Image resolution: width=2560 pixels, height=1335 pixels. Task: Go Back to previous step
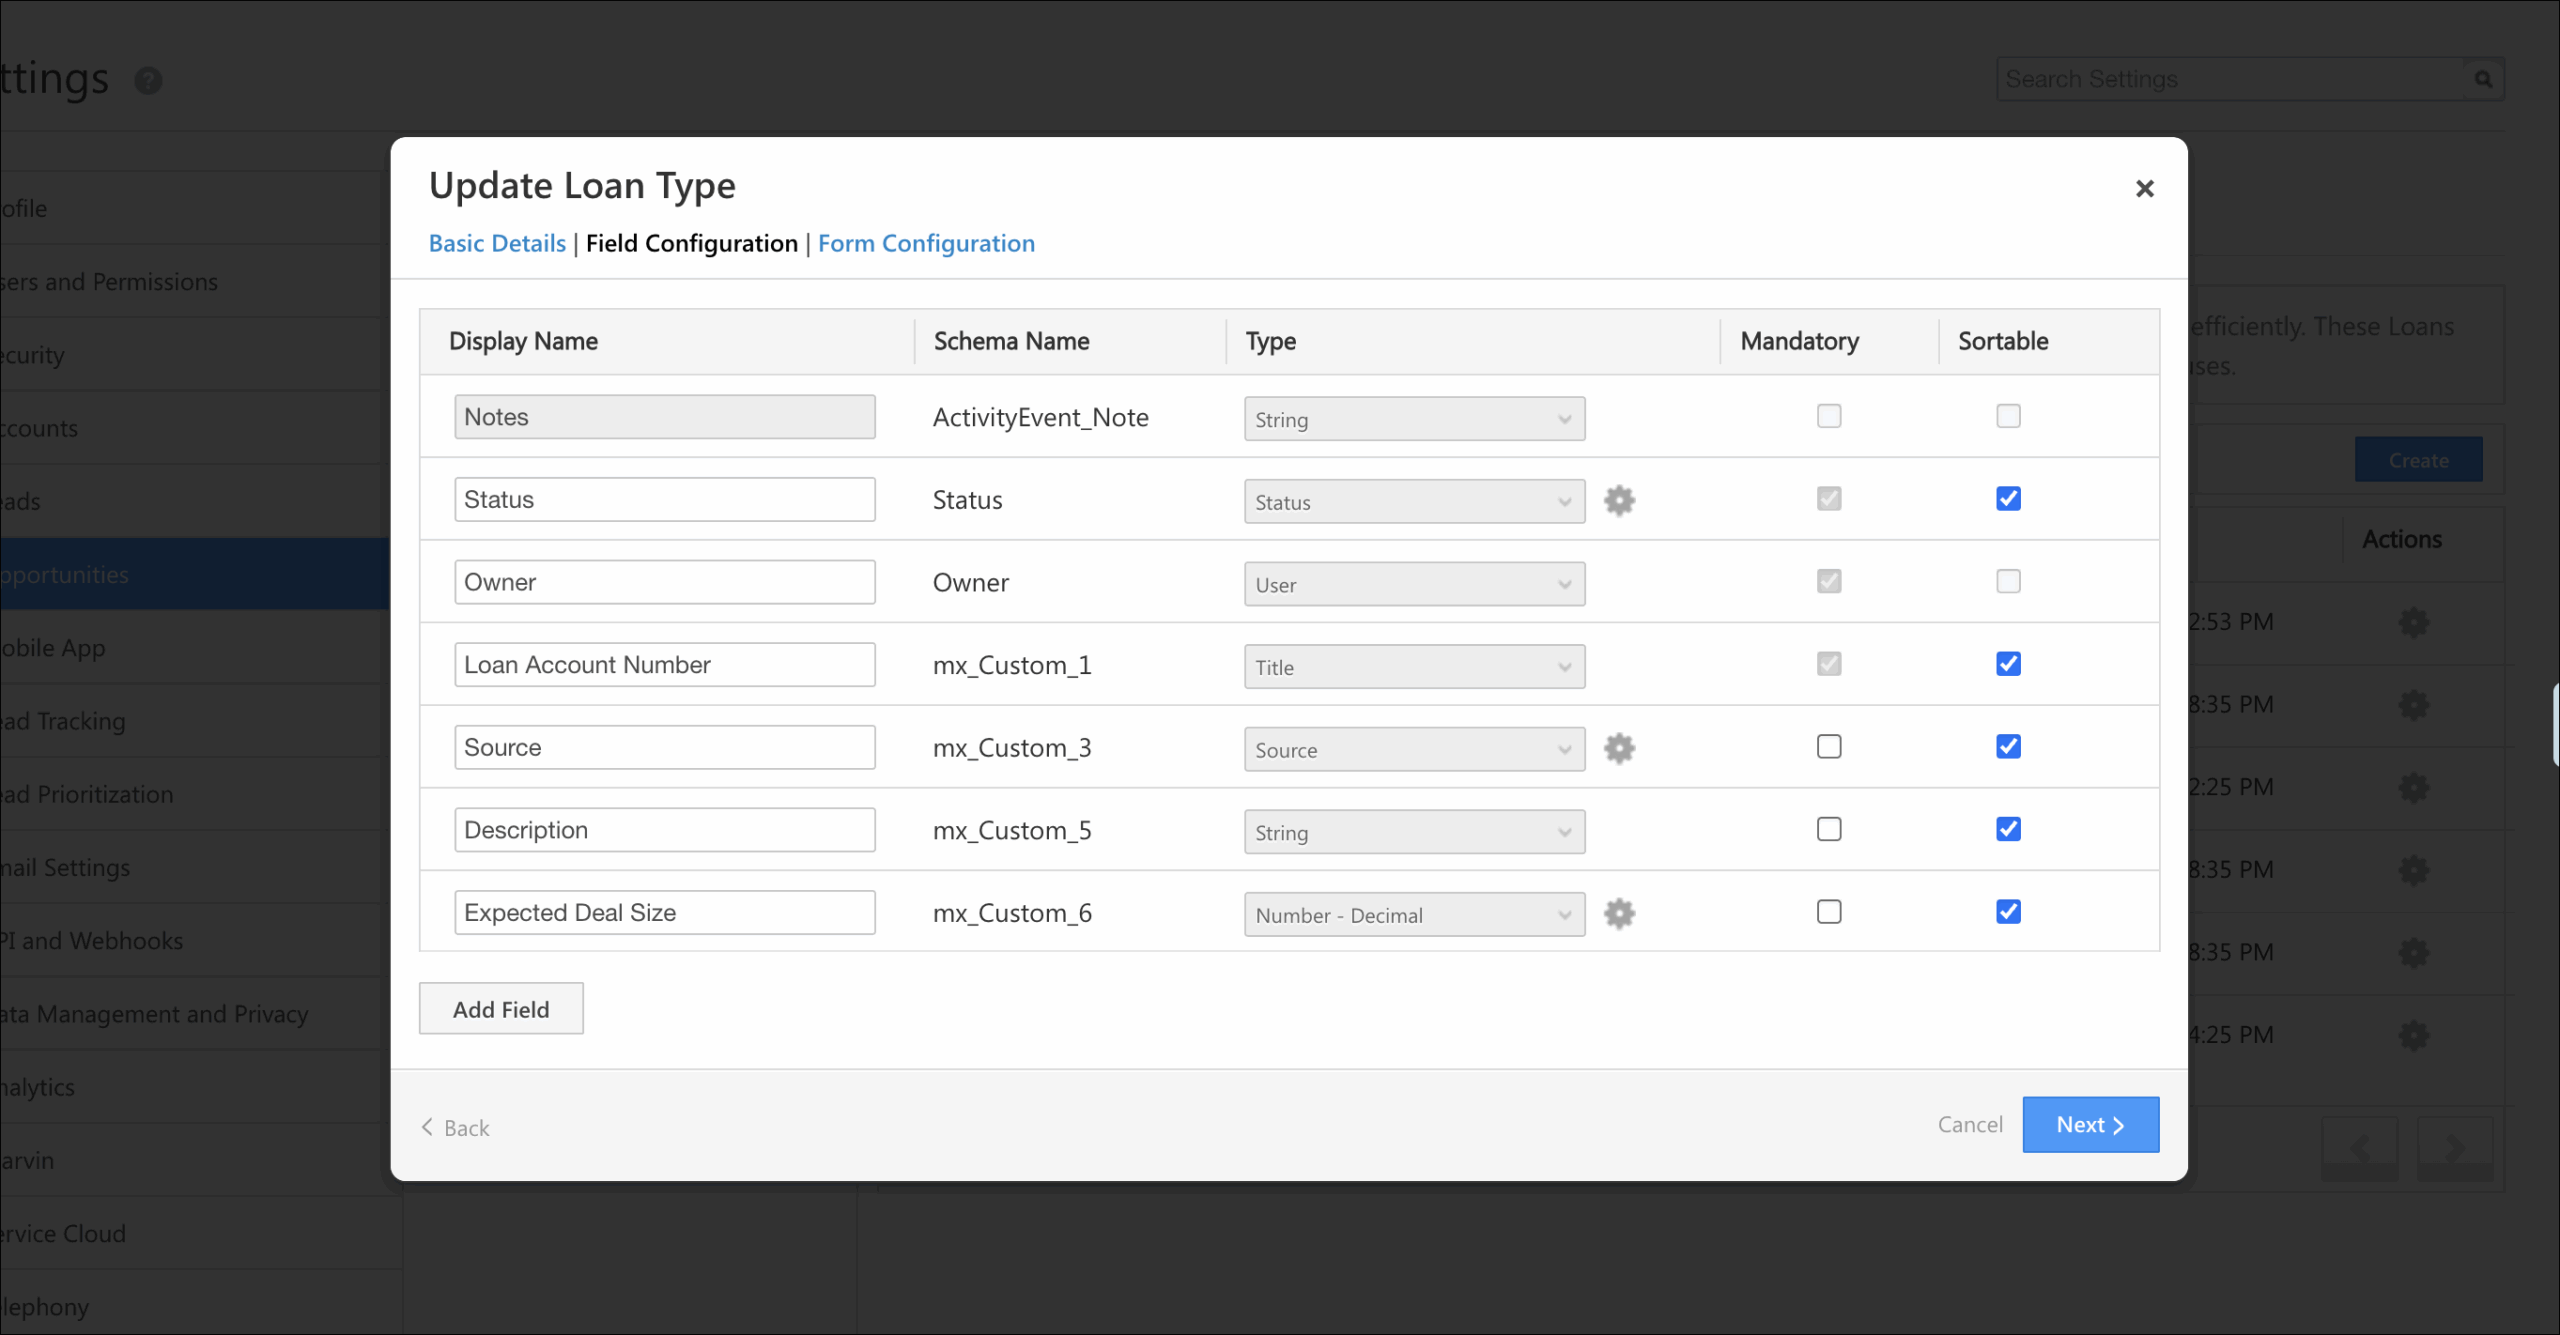point(456,1128)
